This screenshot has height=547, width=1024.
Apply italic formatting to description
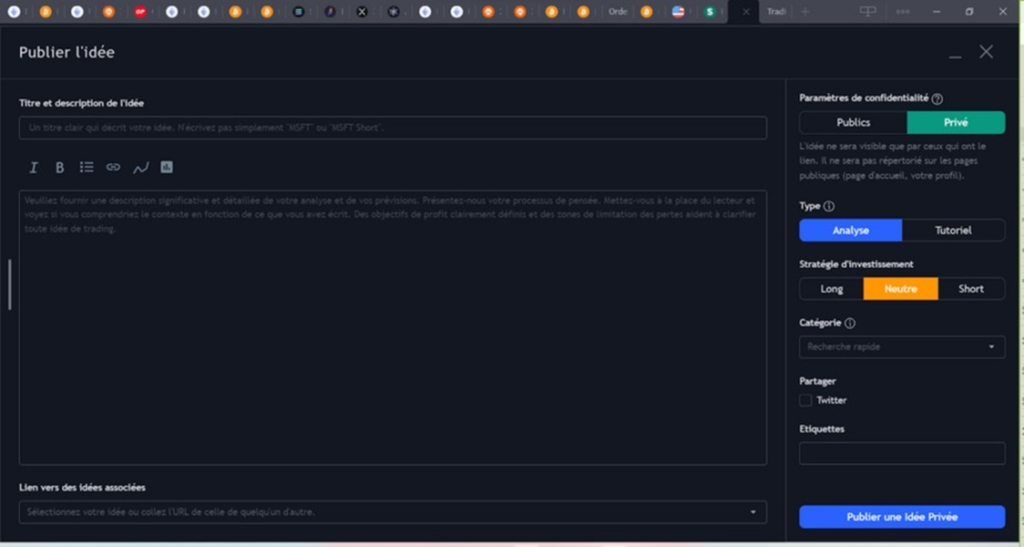click(33, 168)
